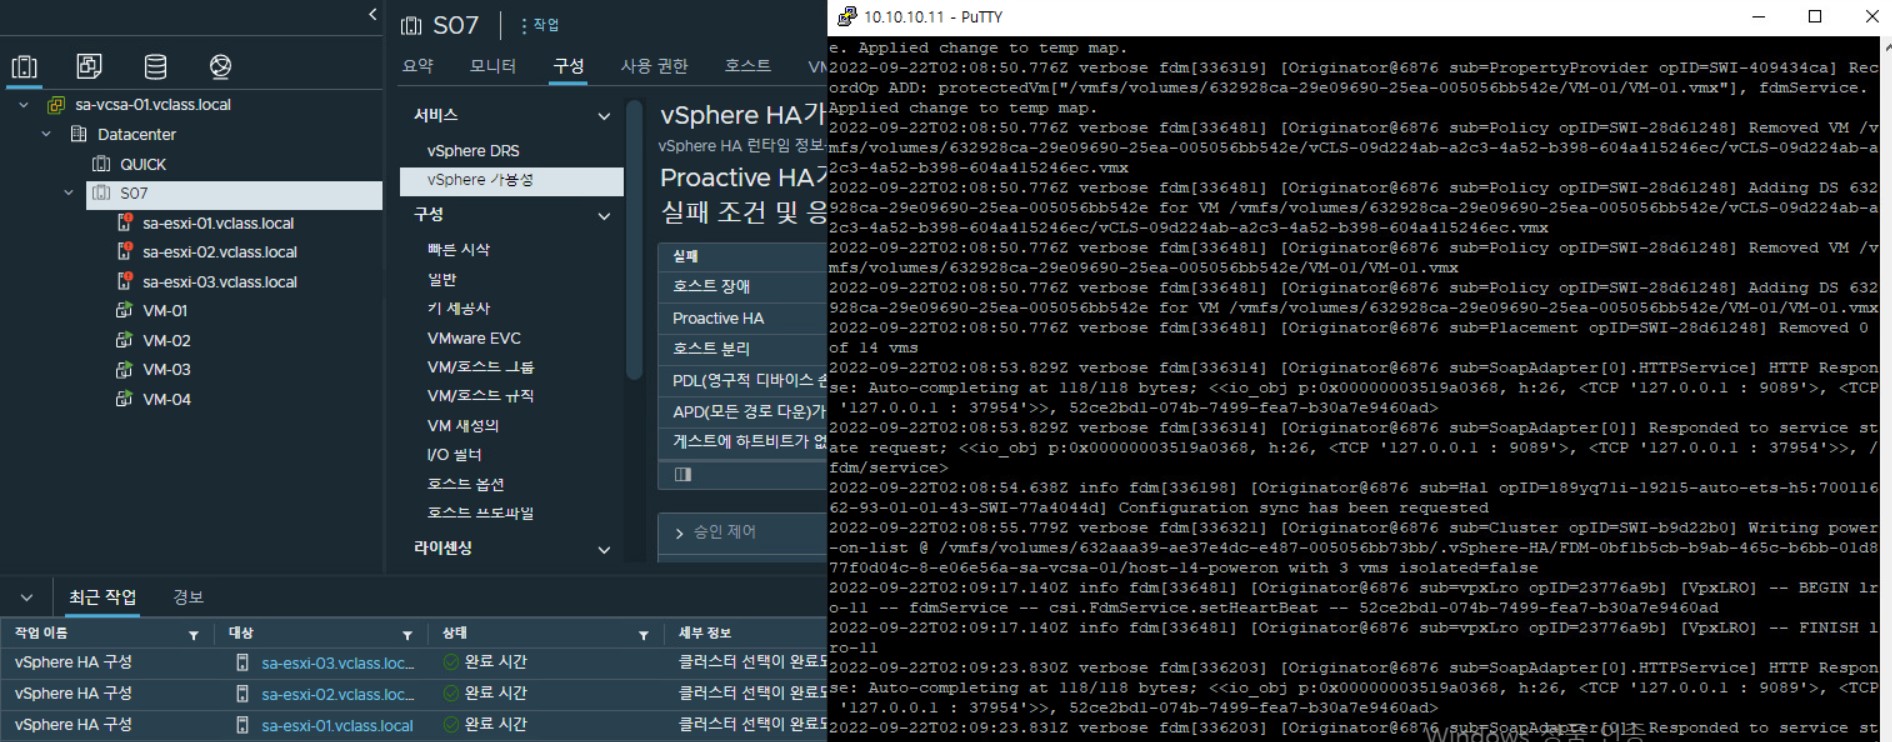Collapse the 구성 section in side menu
Screen dimensions: 1892x742
tap(604, 215)
